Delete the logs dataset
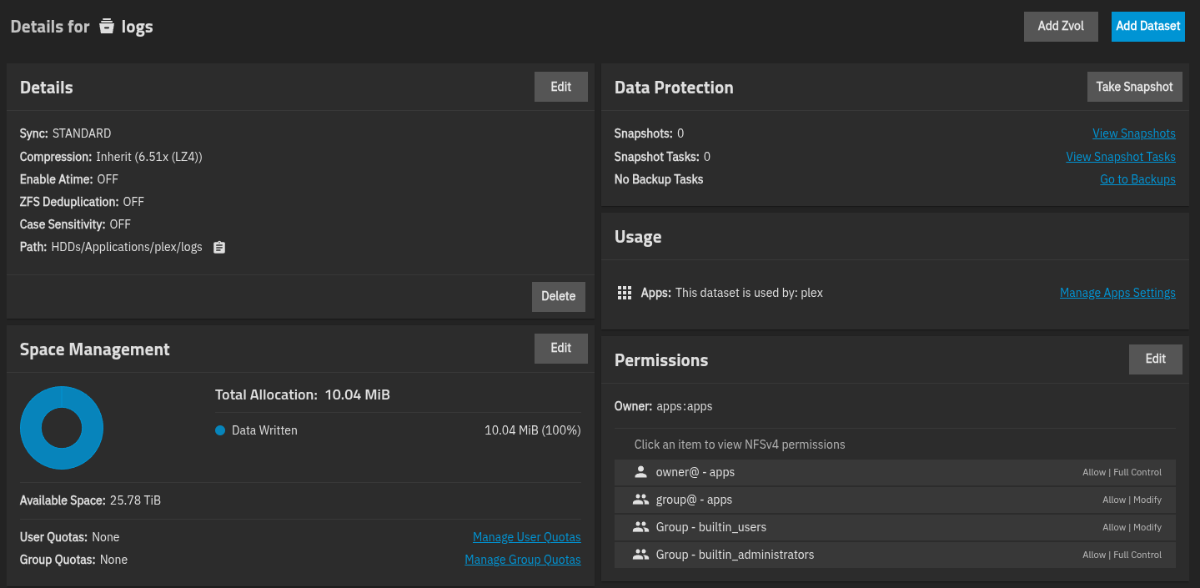This screenshot has width=1200, height=588. [558, 296]
